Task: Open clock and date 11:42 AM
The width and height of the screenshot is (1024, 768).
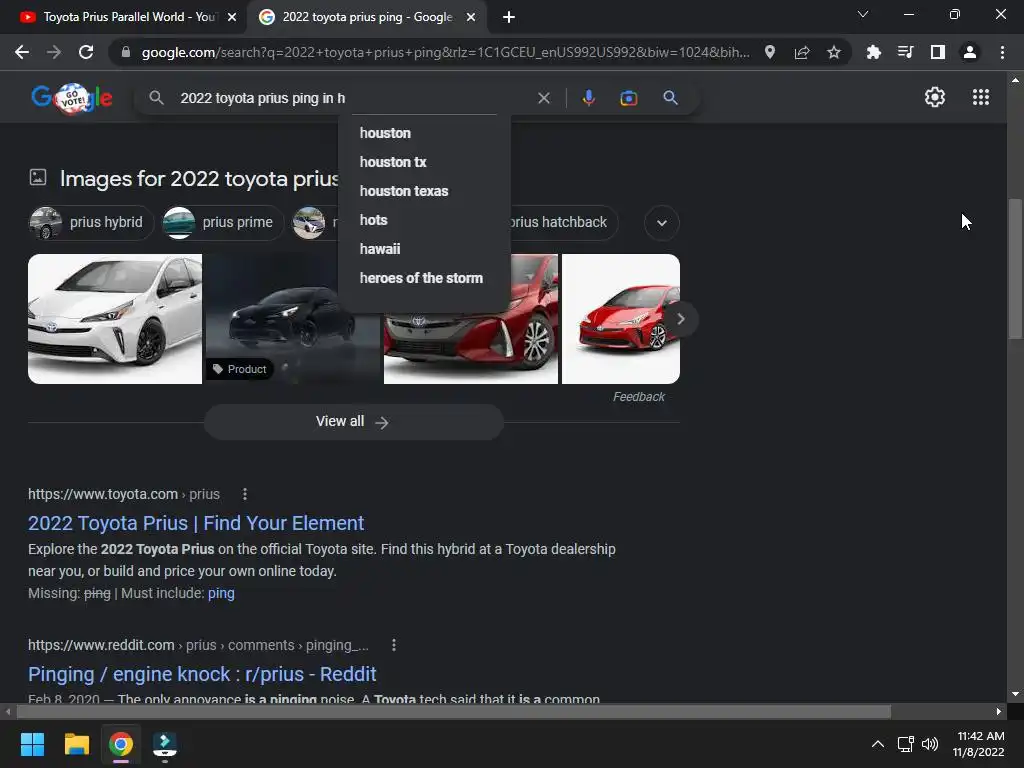Action: pos(978,744)
